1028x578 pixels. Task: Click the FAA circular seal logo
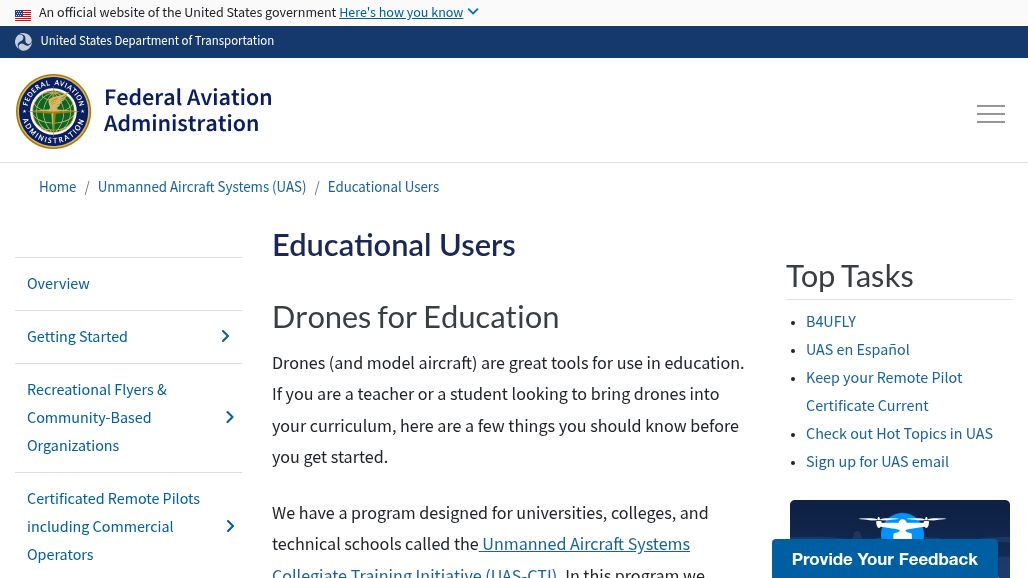54,112
